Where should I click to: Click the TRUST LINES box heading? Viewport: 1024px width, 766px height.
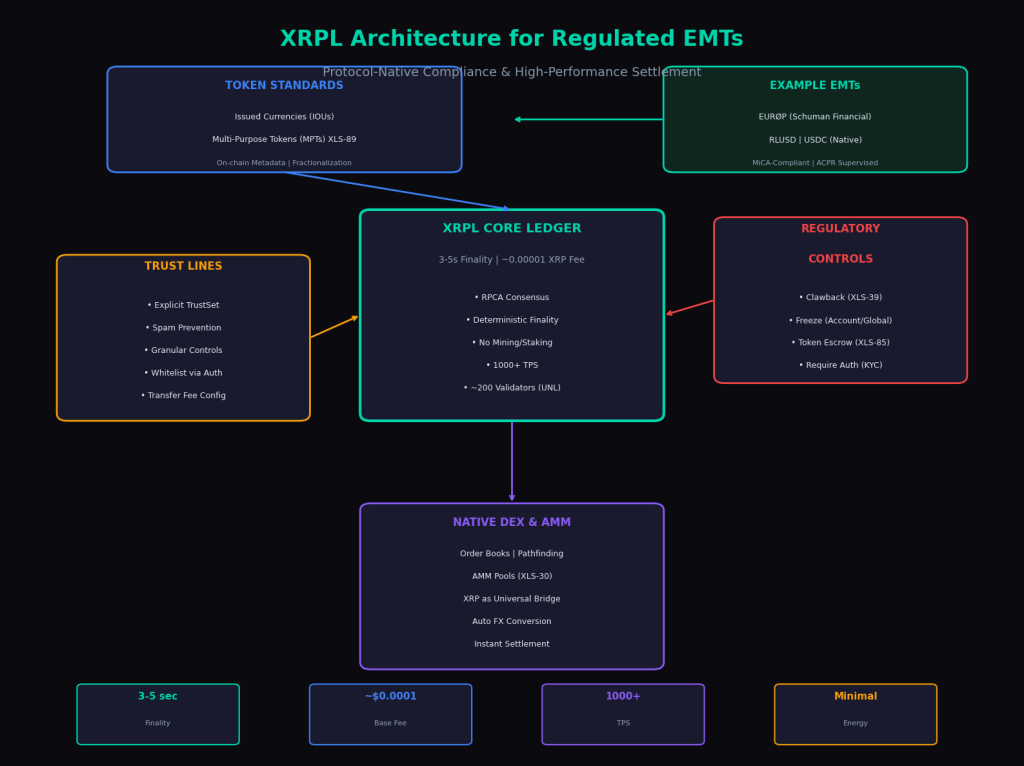click(183, 267)
